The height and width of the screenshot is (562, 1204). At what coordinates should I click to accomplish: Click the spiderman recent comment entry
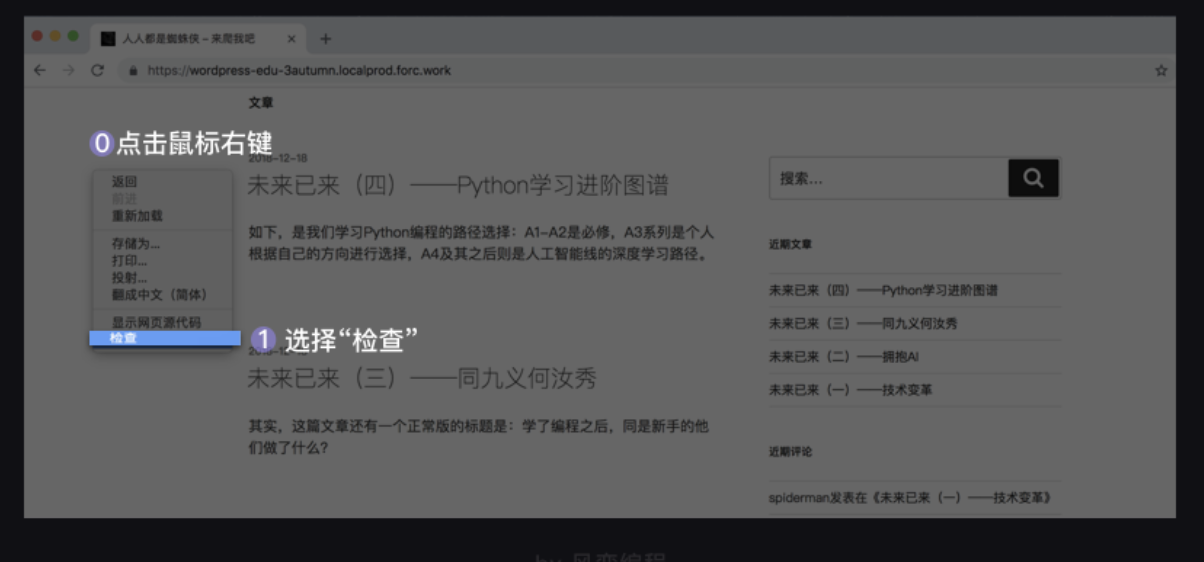coord(910,497)
